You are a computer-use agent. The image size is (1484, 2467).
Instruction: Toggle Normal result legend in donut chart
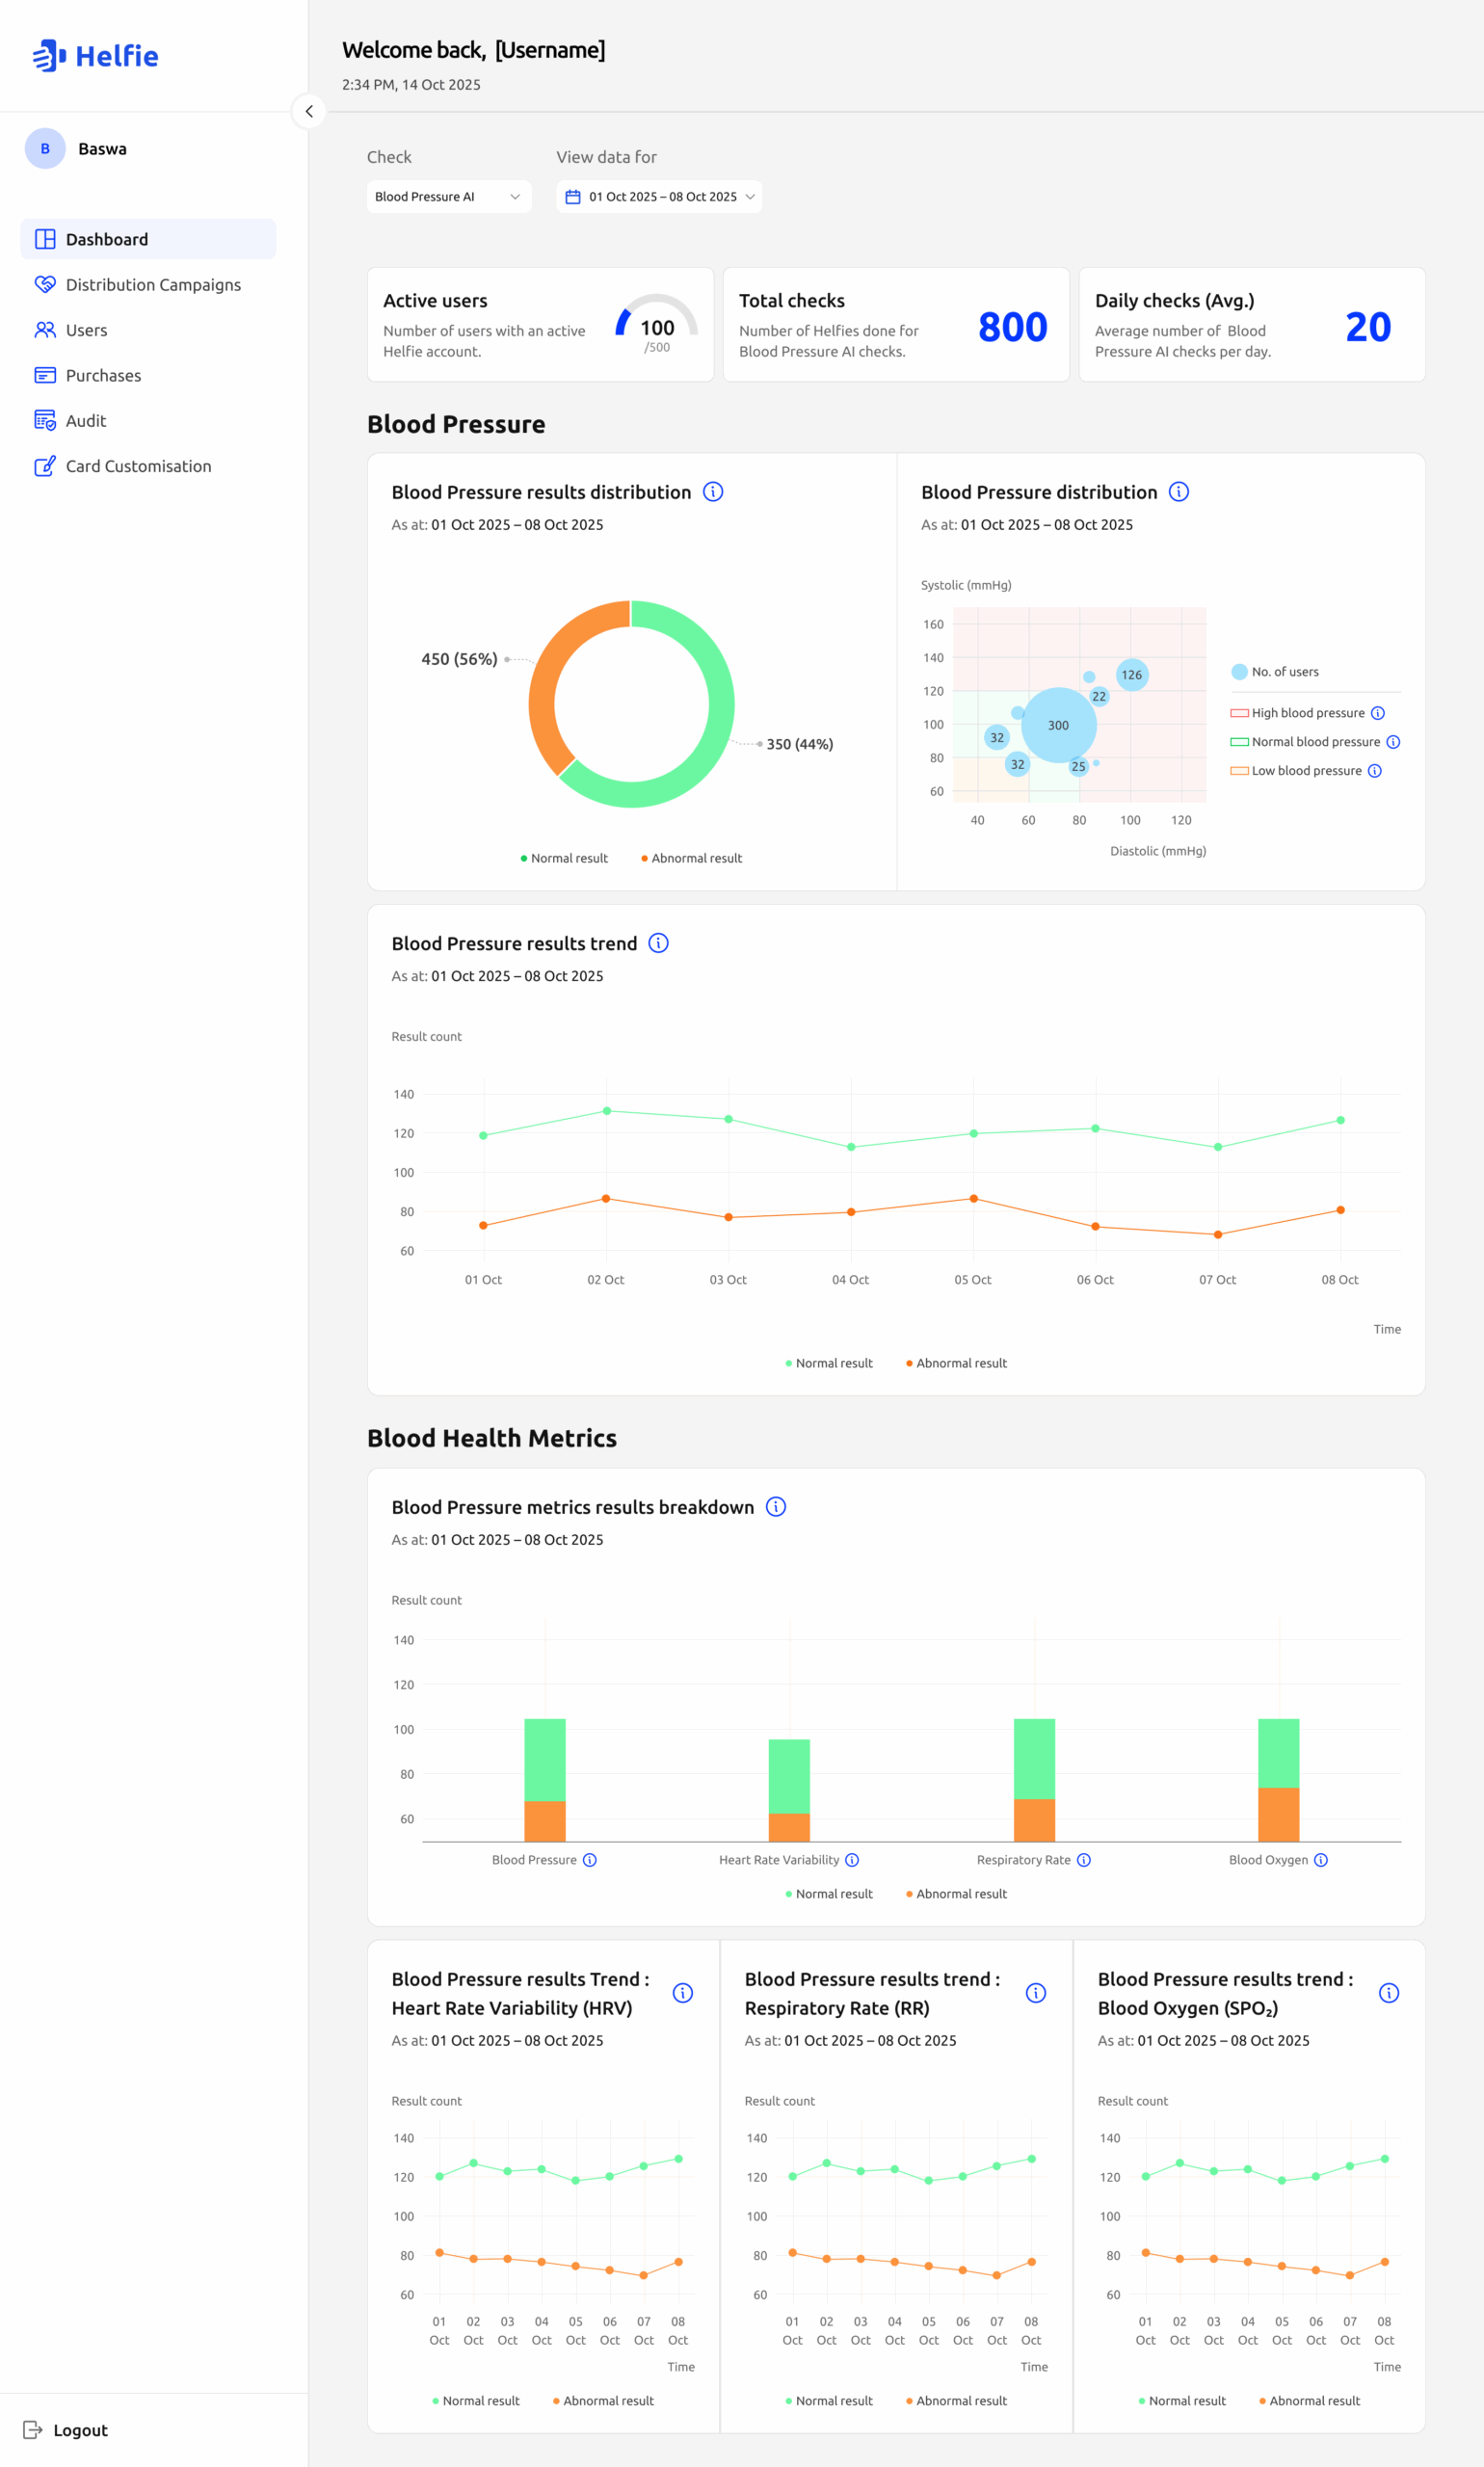click(x=564, y=858)
